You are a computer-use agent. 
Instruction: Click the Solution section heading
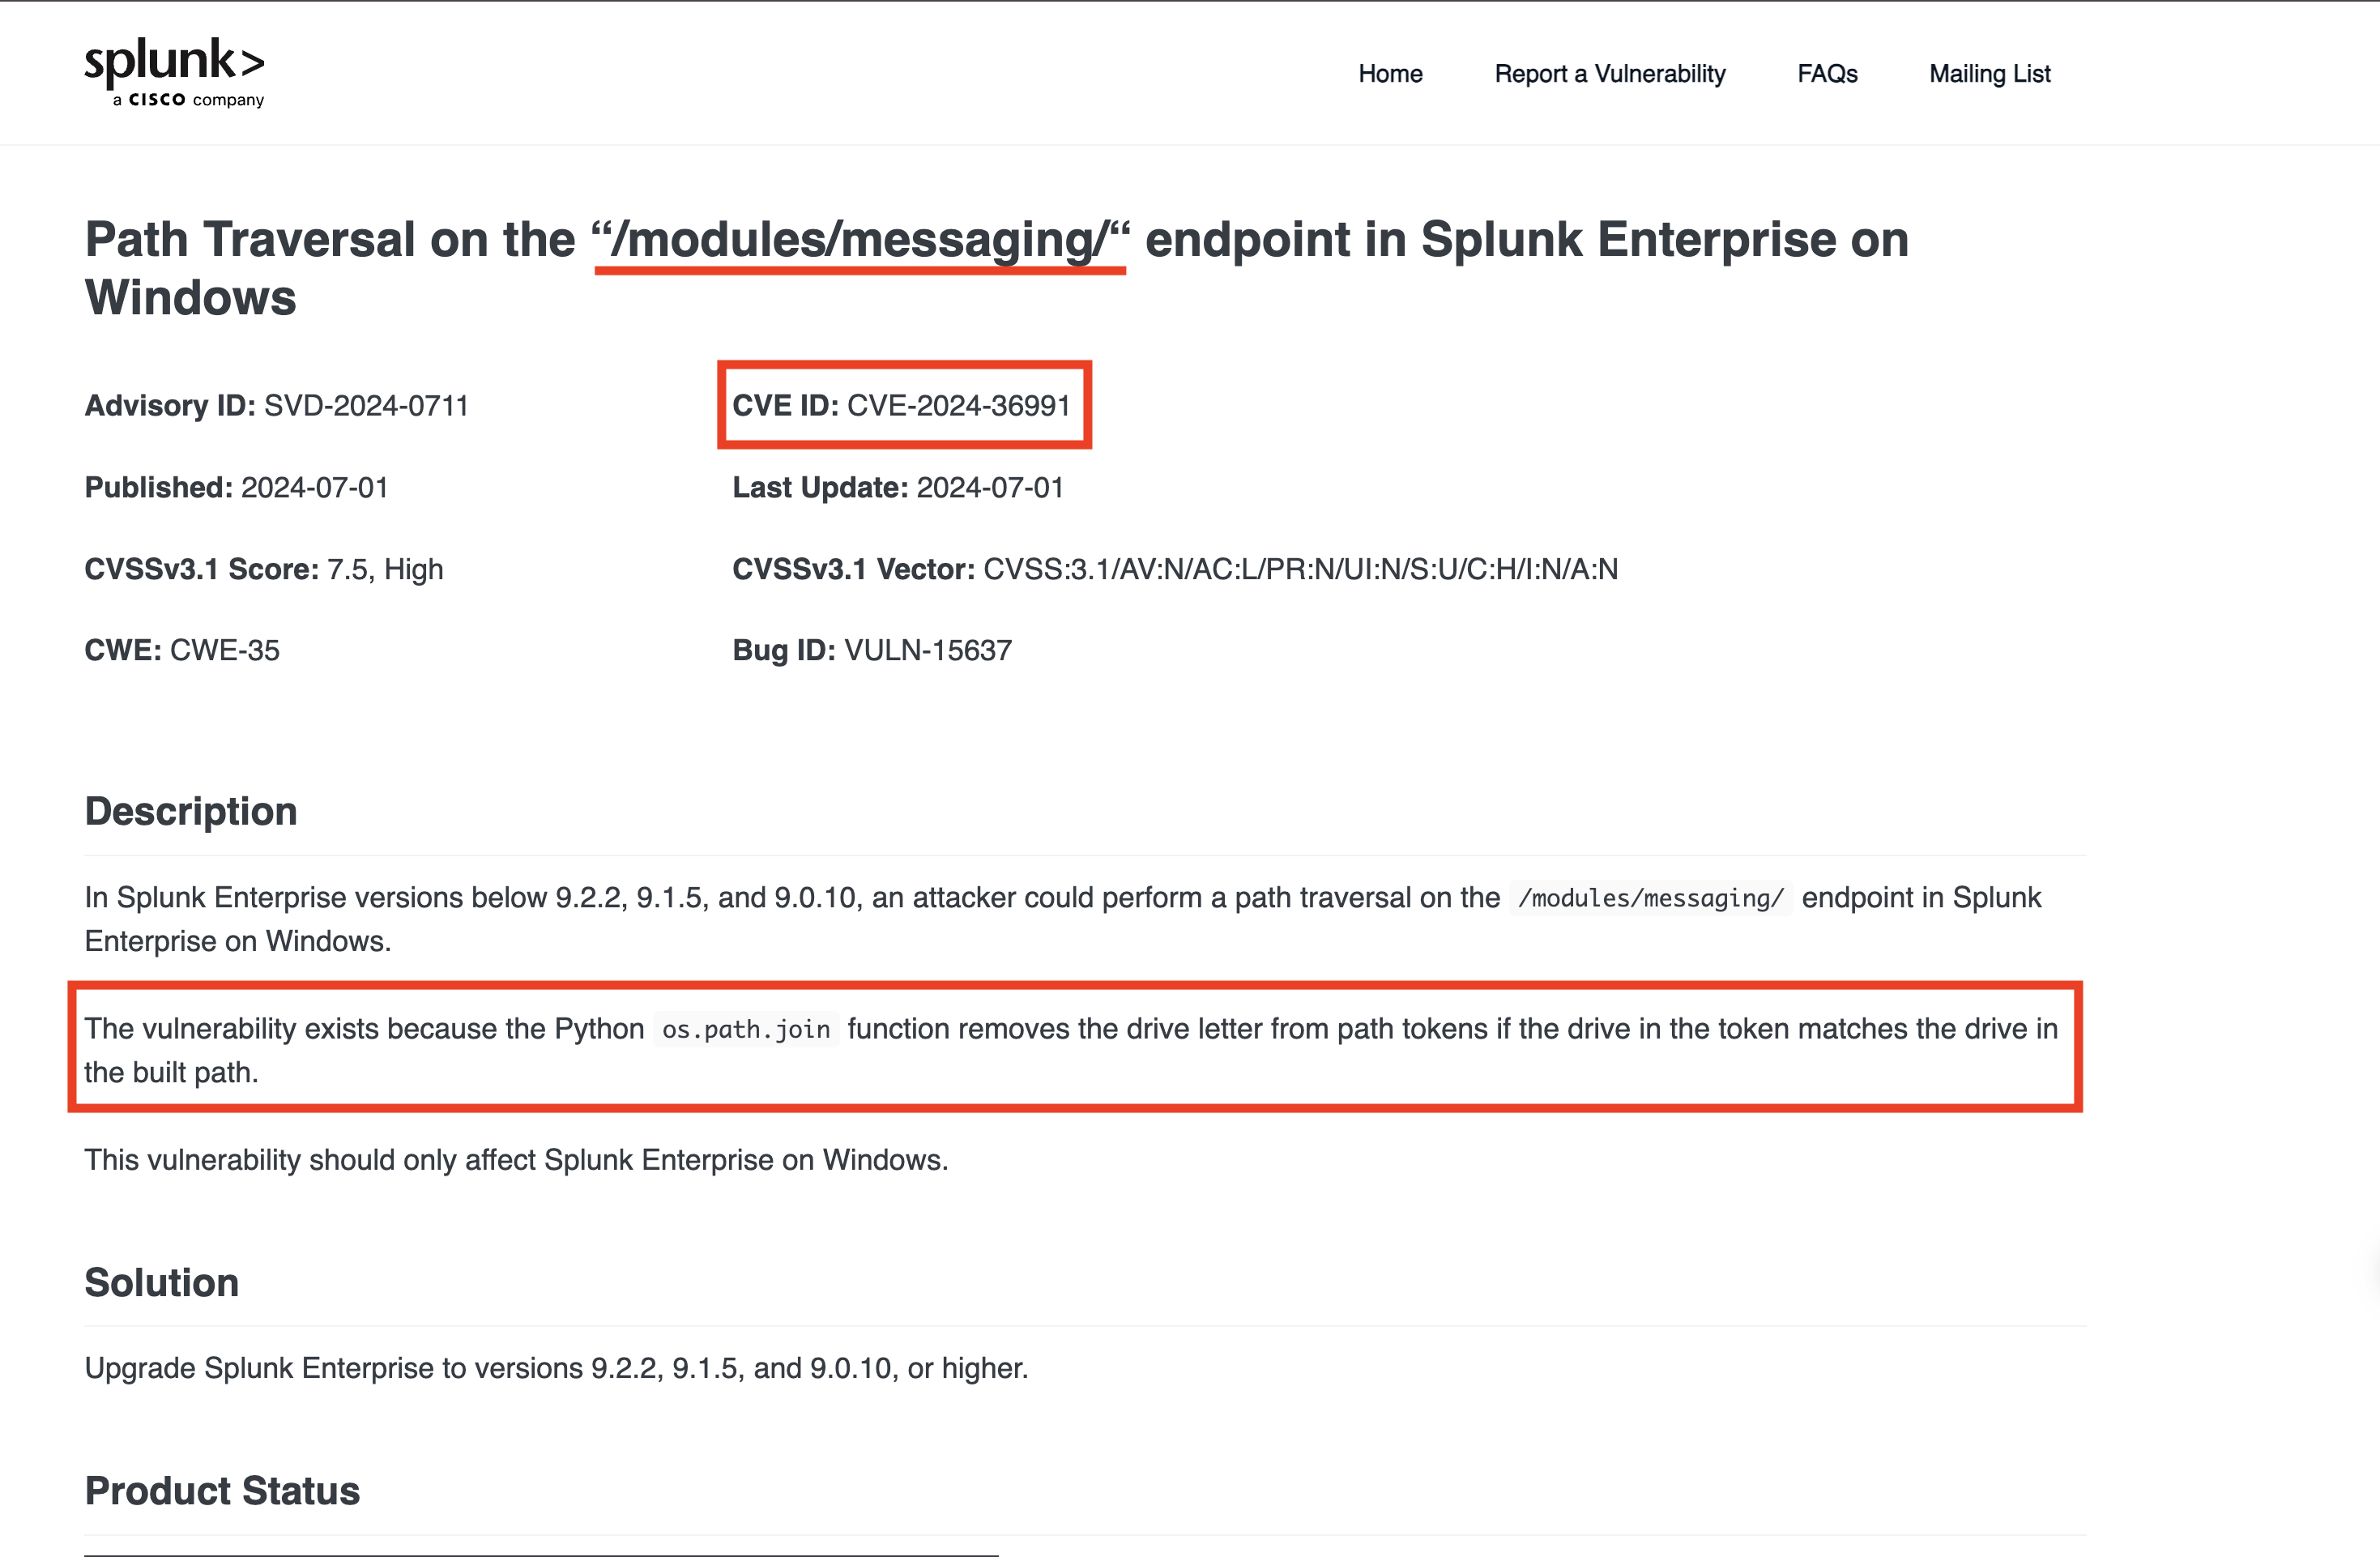162,1282
